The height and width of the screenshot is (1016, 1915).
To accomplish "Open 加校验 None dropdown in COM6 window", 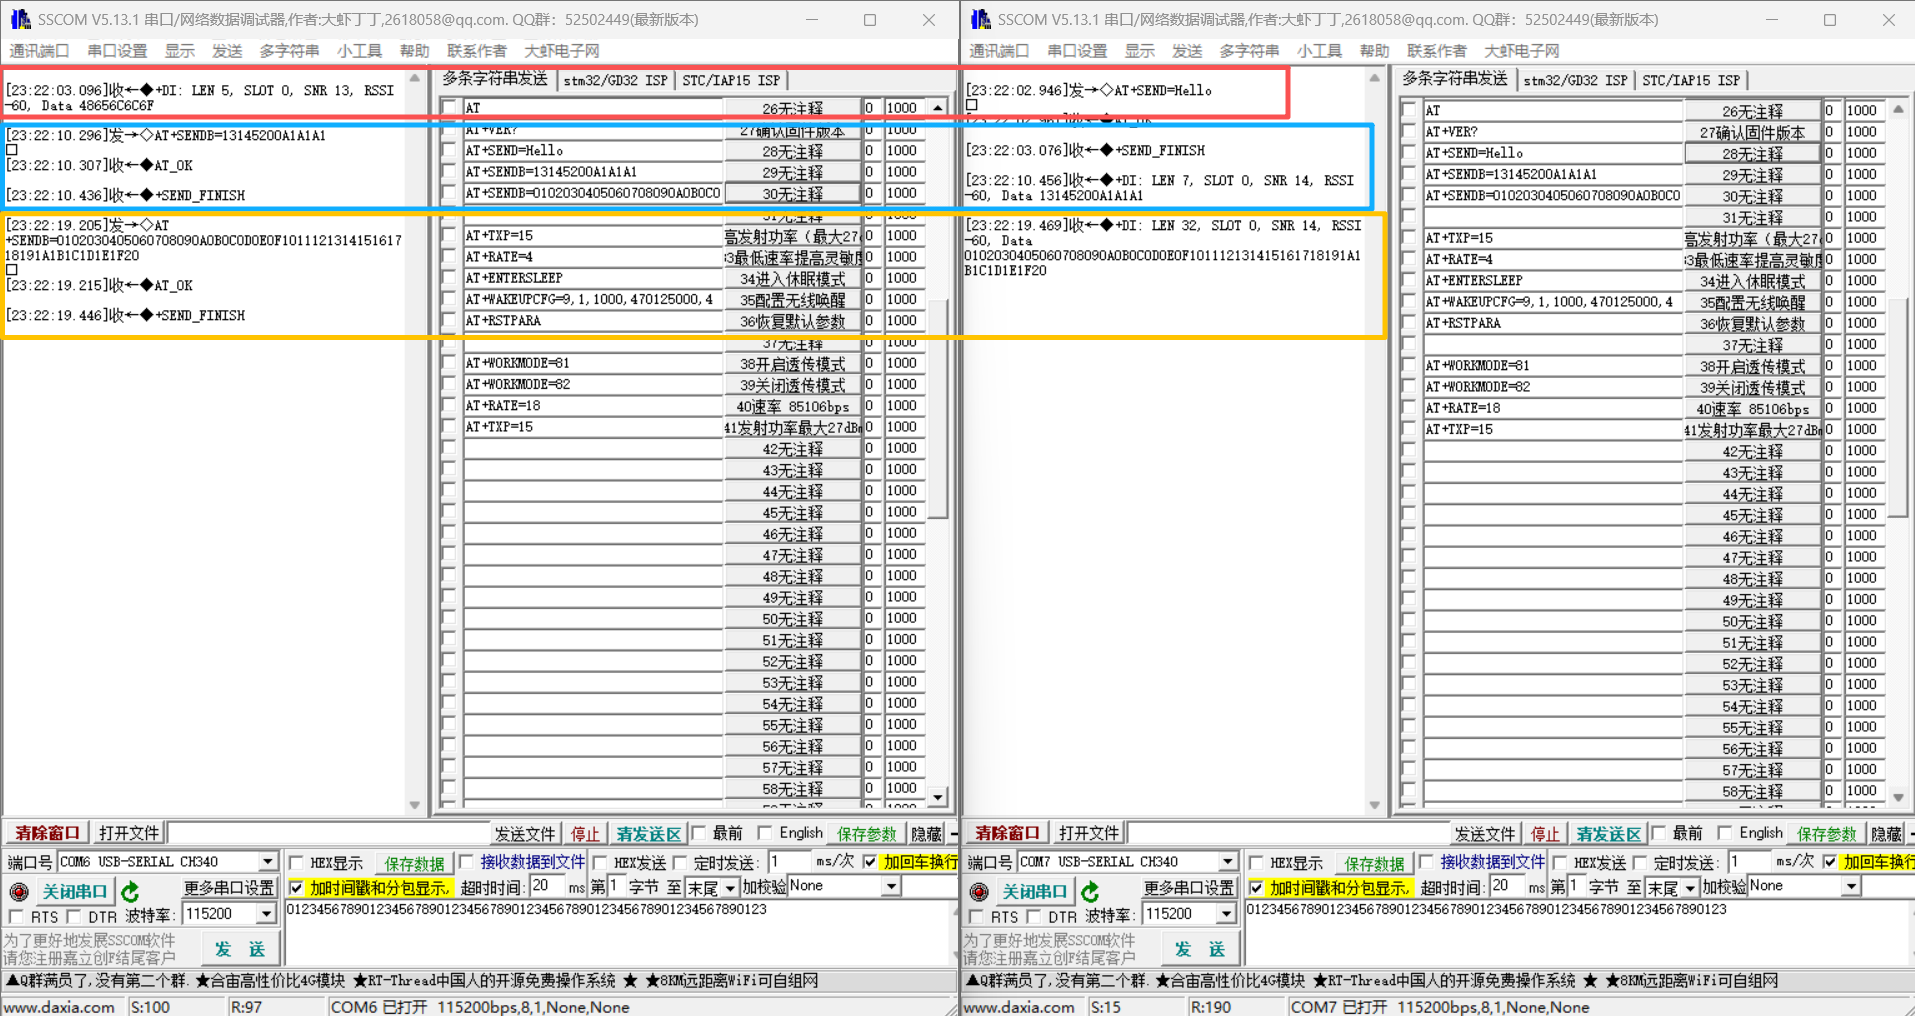I will pyautogui.click(x=890, y=886).
